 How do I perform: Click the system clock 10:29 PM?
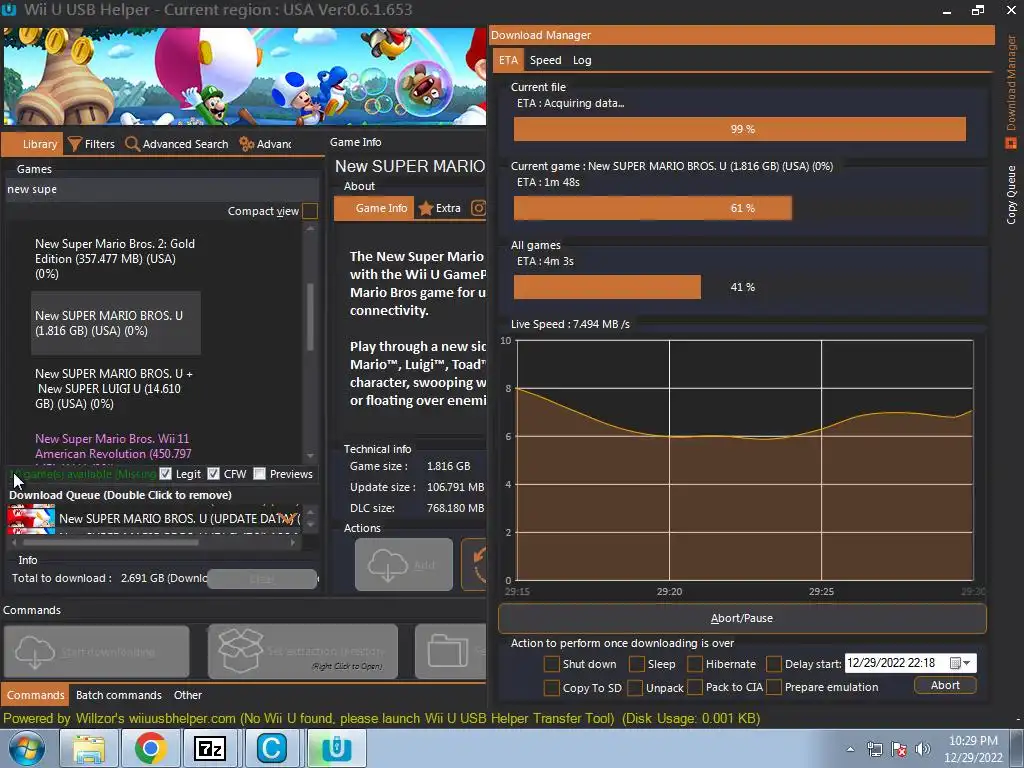tap(973, 741)
